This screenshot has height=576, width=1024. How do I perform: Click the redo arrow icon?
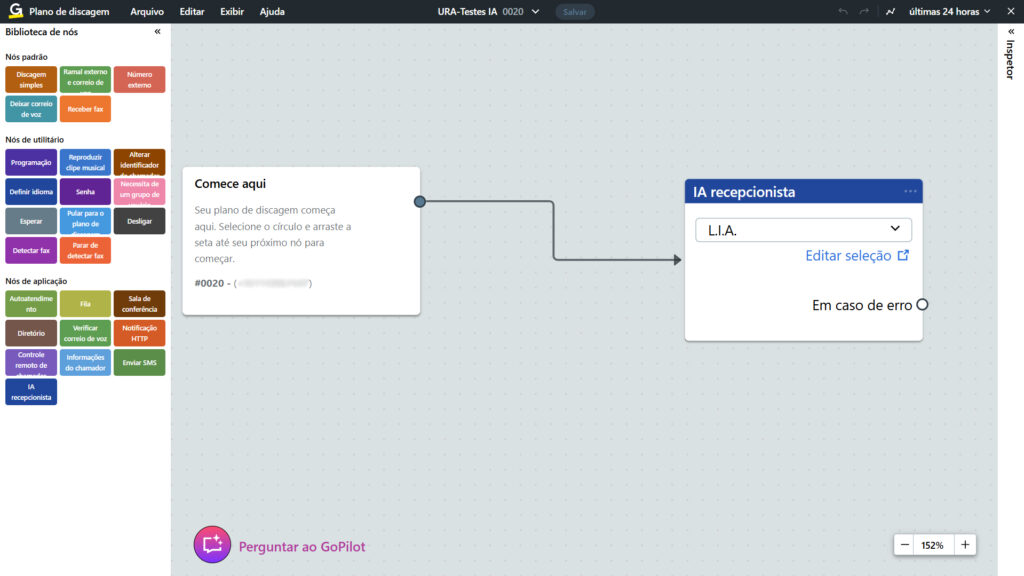pyautogui.click(x=865, y=12)
